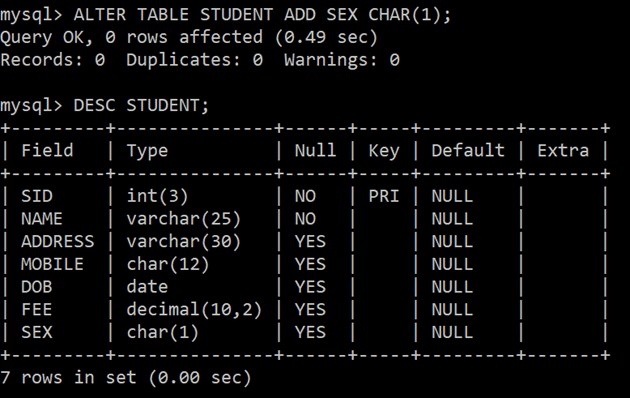Viewport: 630px width, 398px height.
Task: Click the Extra column header
Action: pos(563,151)
